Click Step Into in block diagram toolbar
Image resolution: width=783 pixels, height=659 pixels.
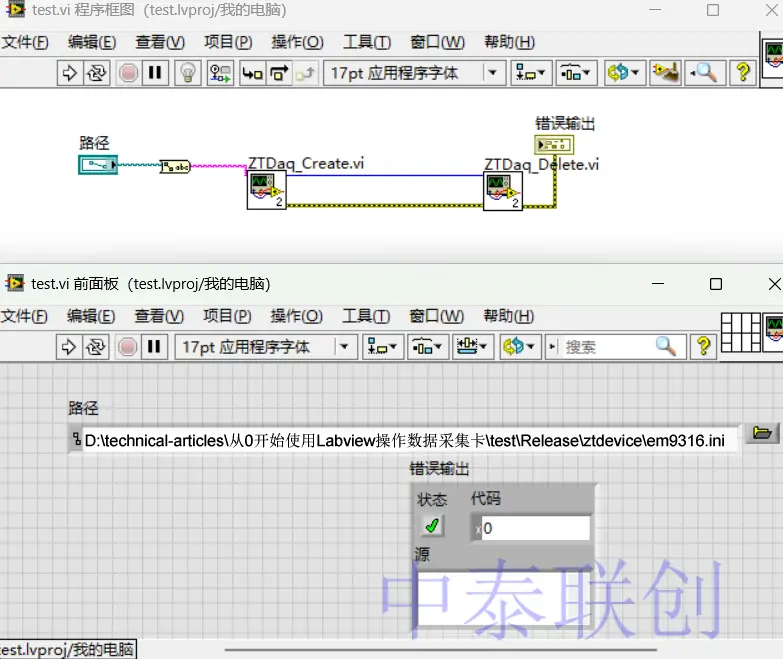pyautogui.click(x=253, y=73)
